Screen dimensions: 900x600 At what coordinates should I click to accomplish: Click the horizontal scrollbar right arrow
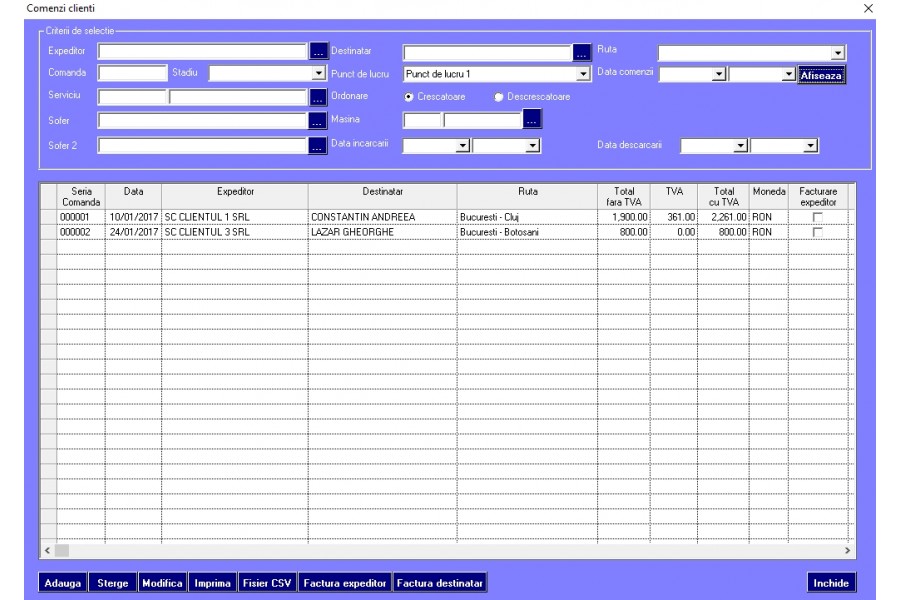point(848,551)
